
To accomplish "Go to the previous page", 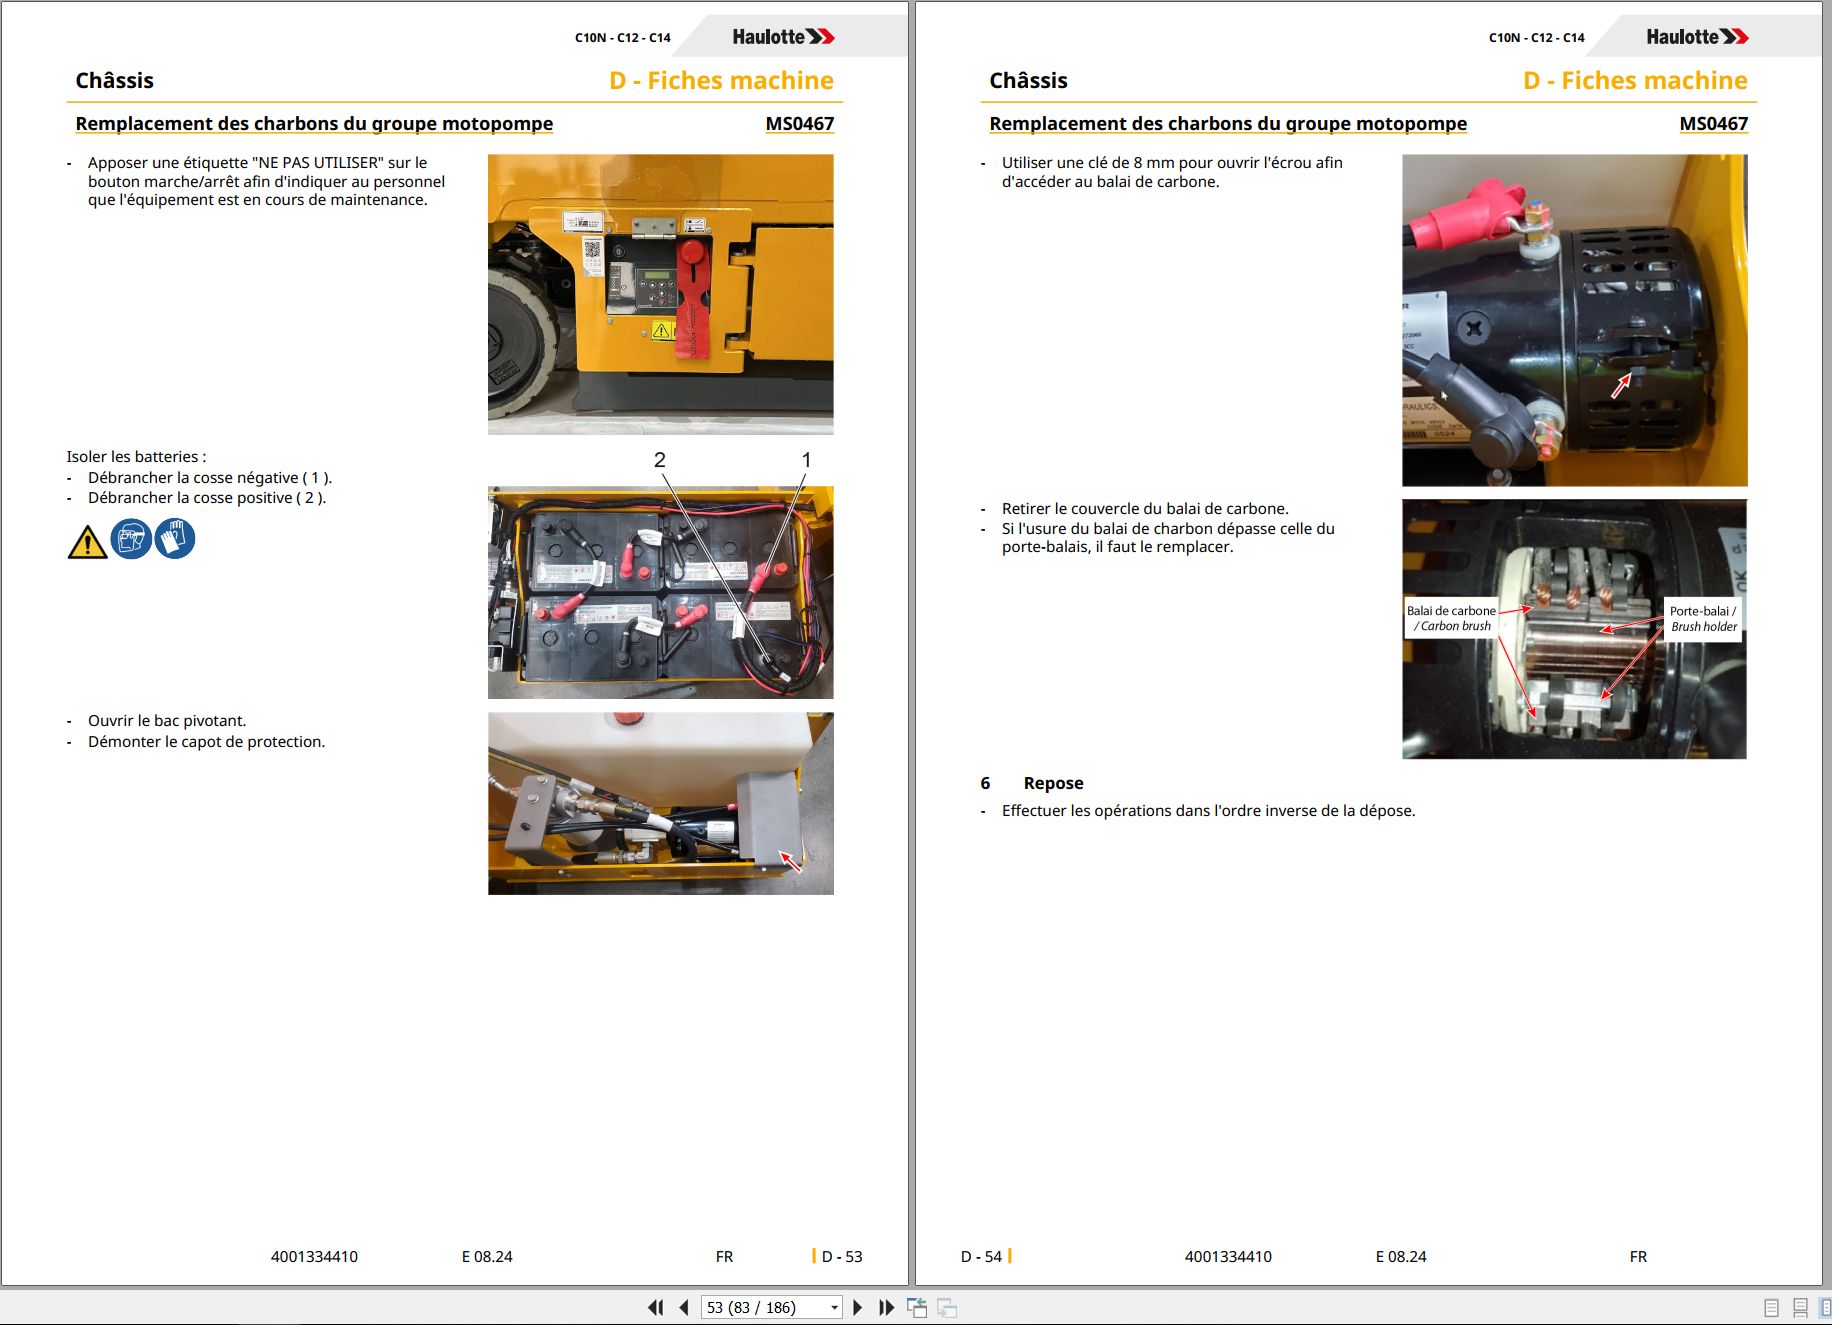I will pos(684,1307).
